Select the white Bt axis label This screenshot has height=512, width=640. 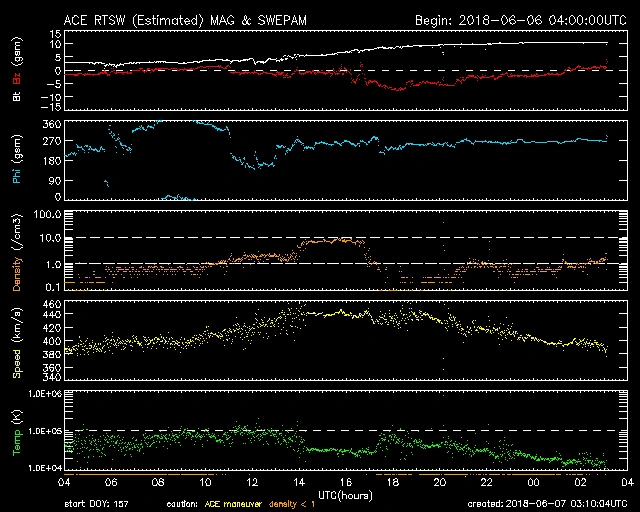tap(15, 97)
